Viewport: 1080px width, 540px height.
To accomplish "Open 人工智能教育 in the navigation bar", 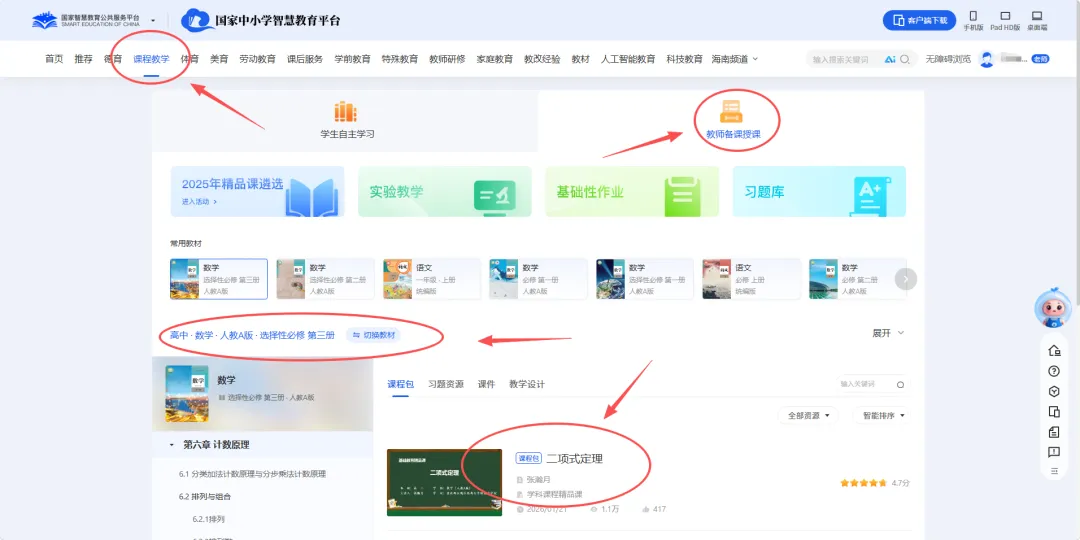I will pos(628,59).
